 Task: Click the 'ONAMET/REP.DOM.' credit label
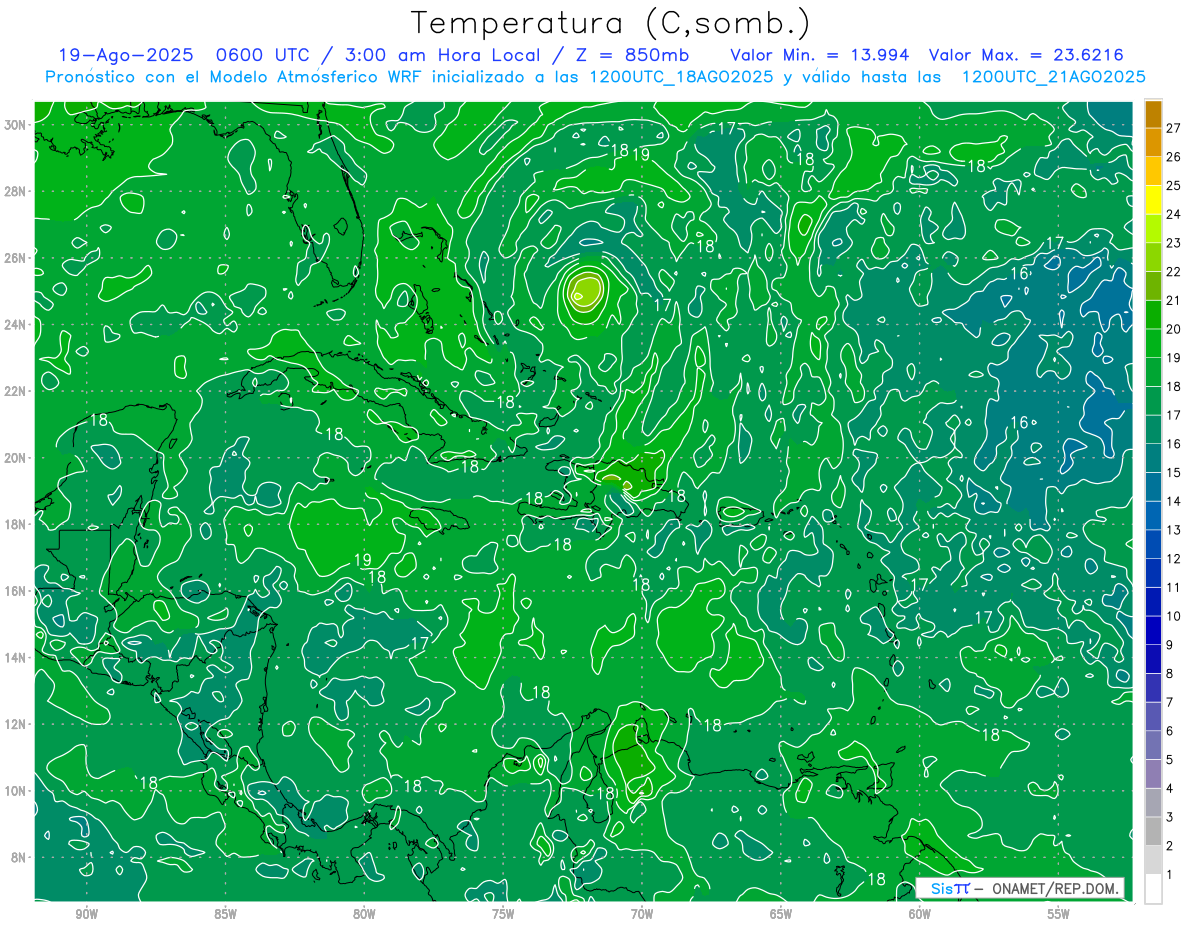pos(1054,888)
